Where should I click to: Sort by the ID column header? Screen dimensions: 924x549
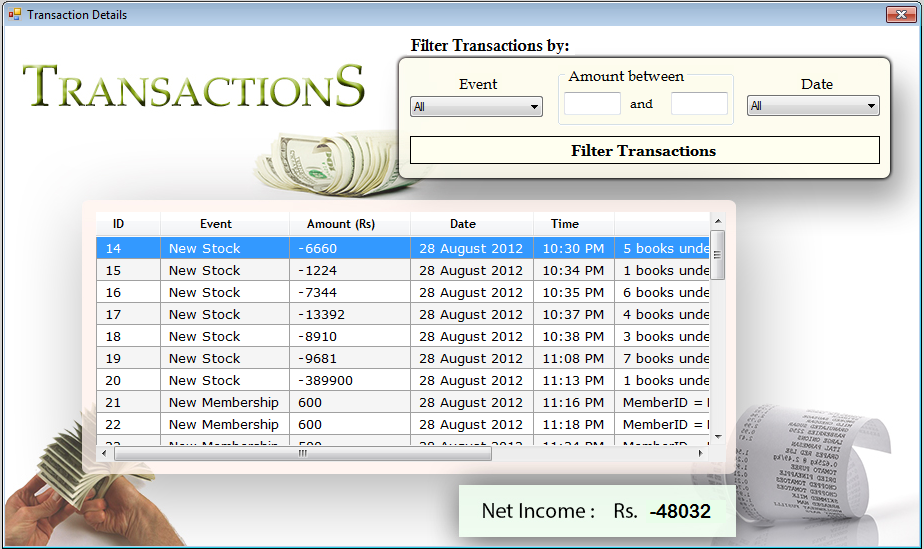tap(119, 224)
